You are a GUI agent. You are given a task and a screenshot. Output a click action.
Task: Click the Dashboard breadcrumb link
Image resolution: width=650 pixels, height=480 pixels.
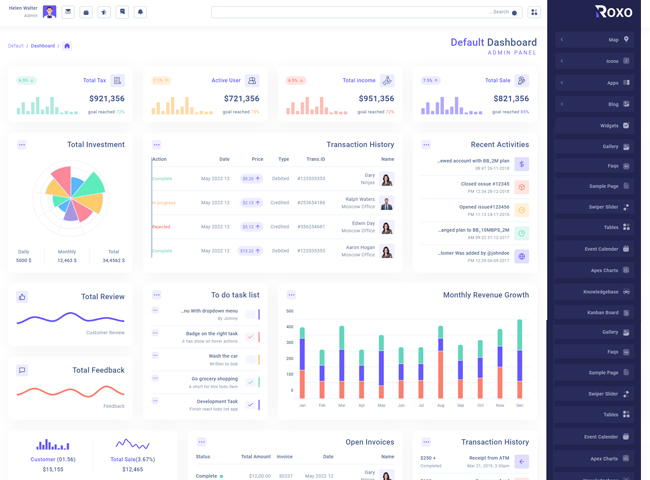pyautogui.click(x=43, y=46)
